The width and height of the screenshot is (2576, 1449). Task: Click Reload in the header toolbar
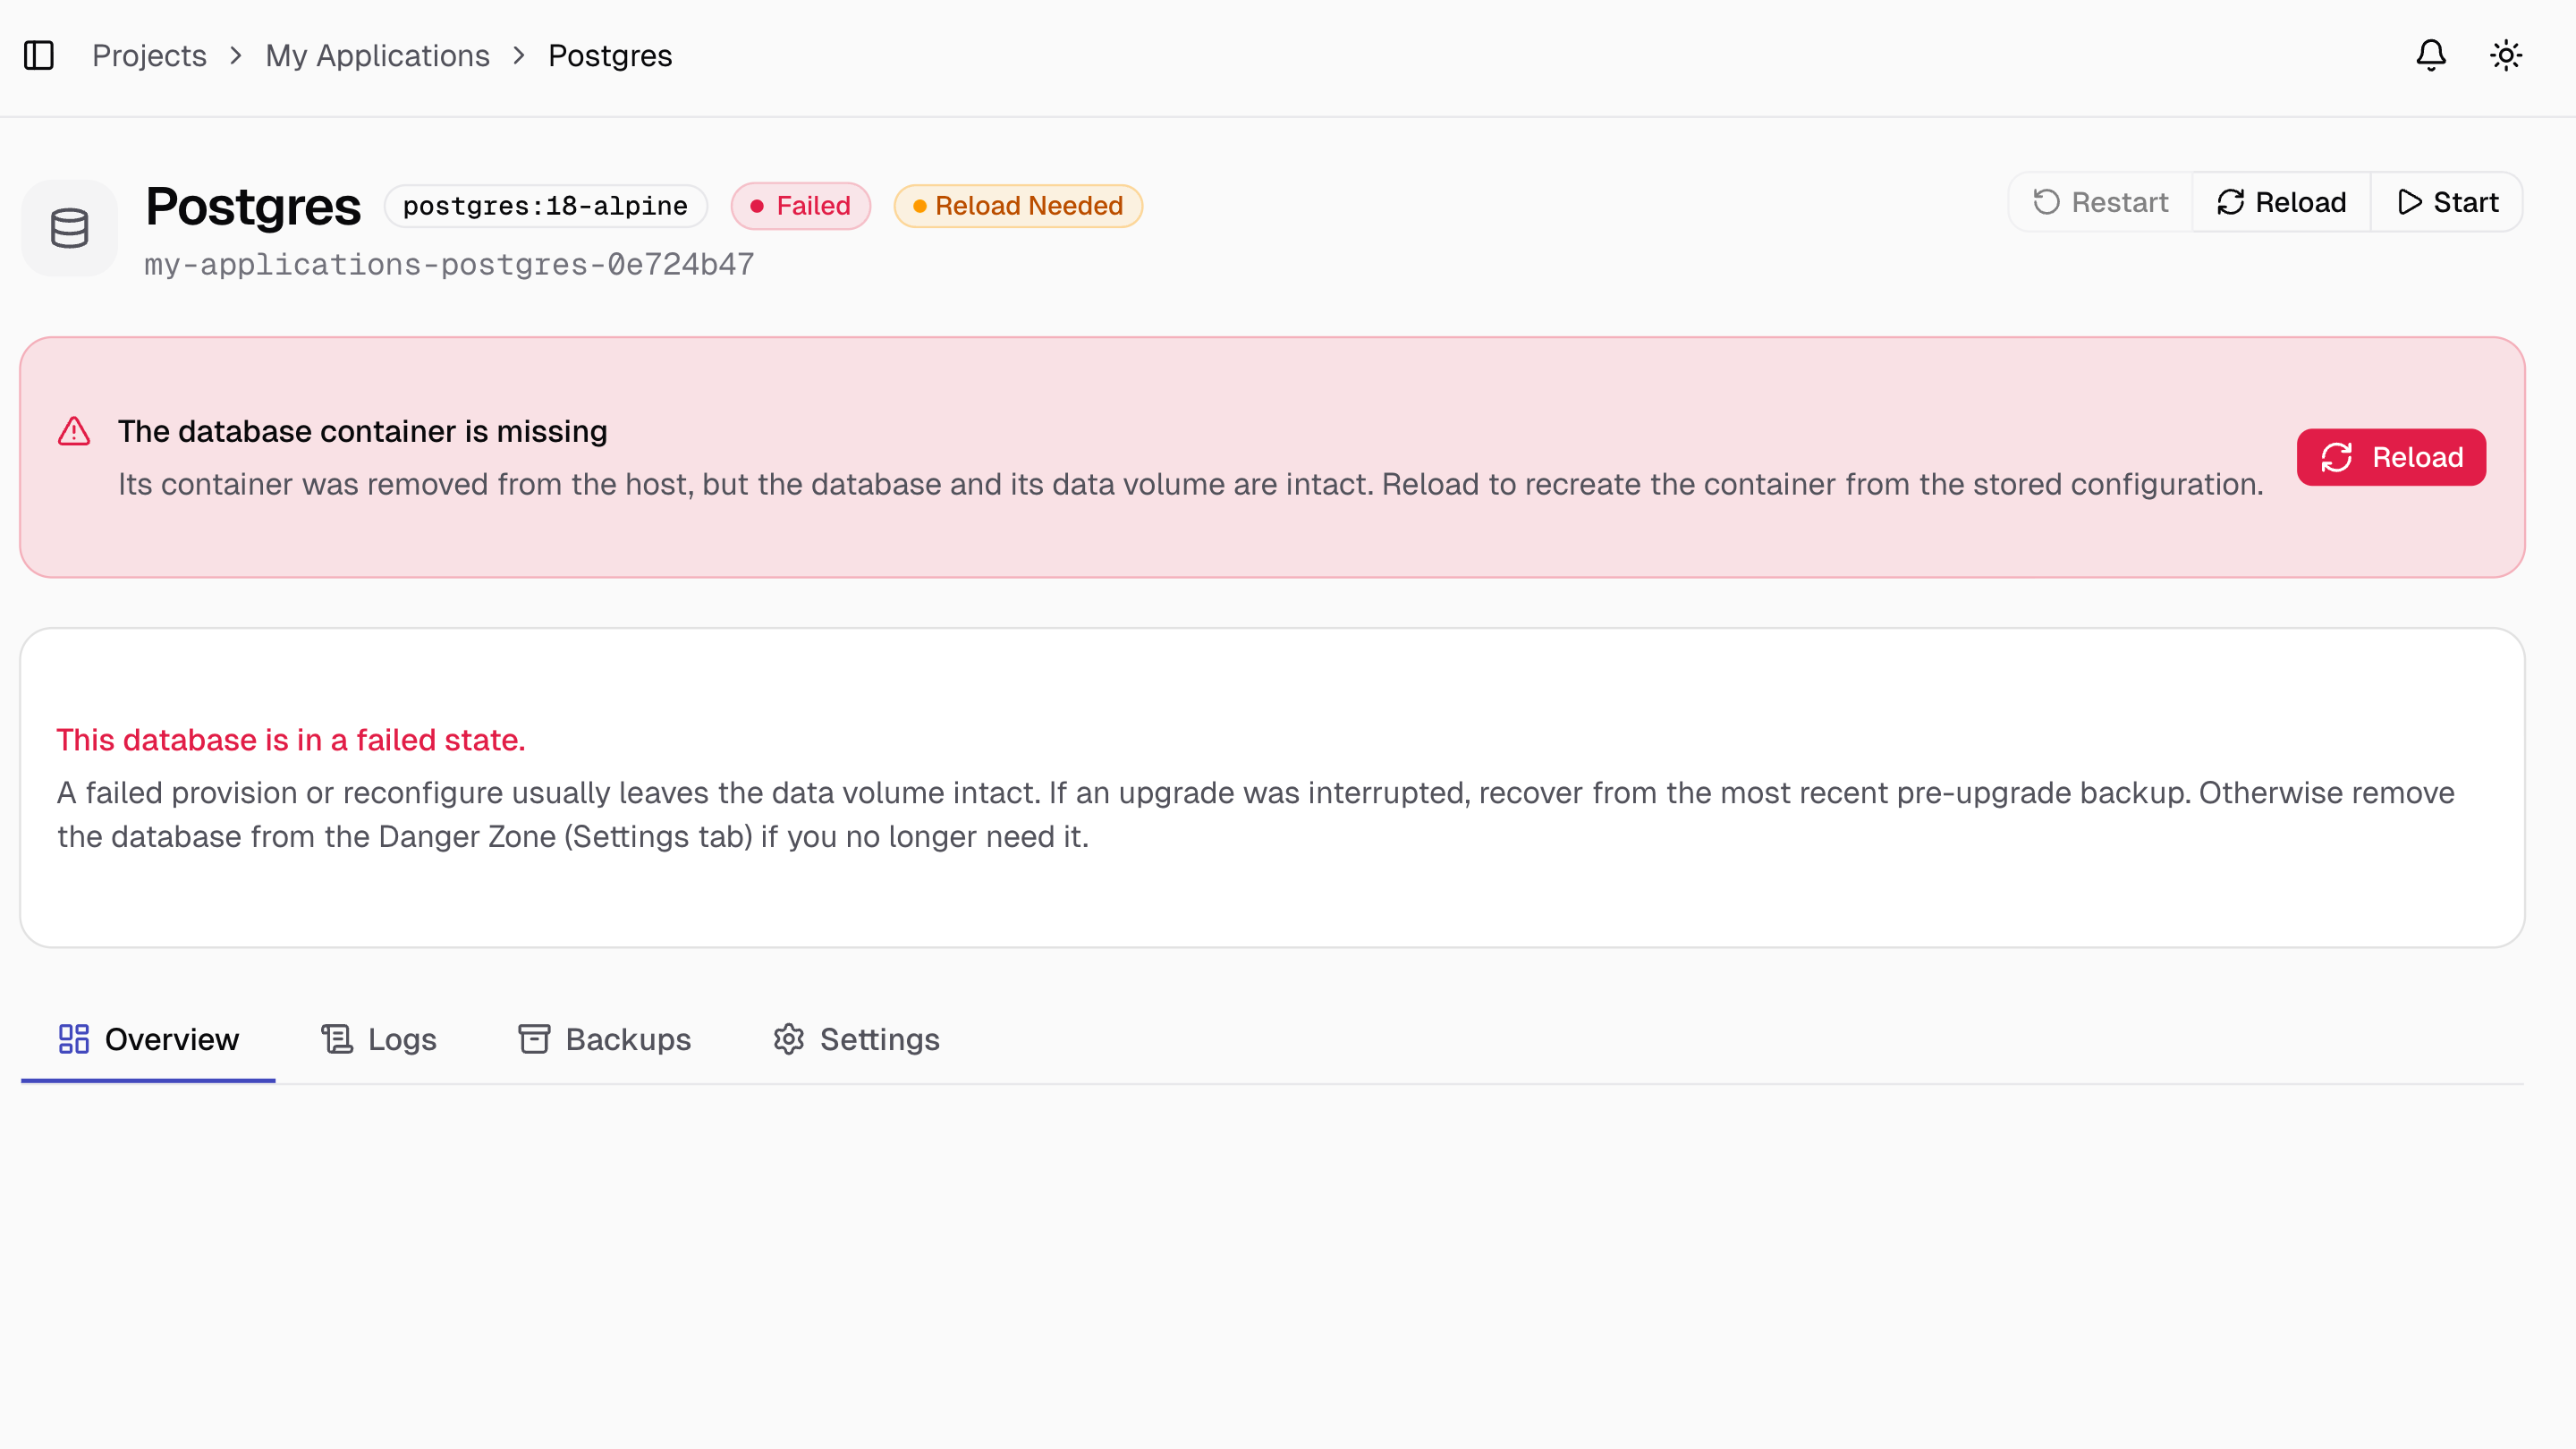click(x=2281, y=202)
